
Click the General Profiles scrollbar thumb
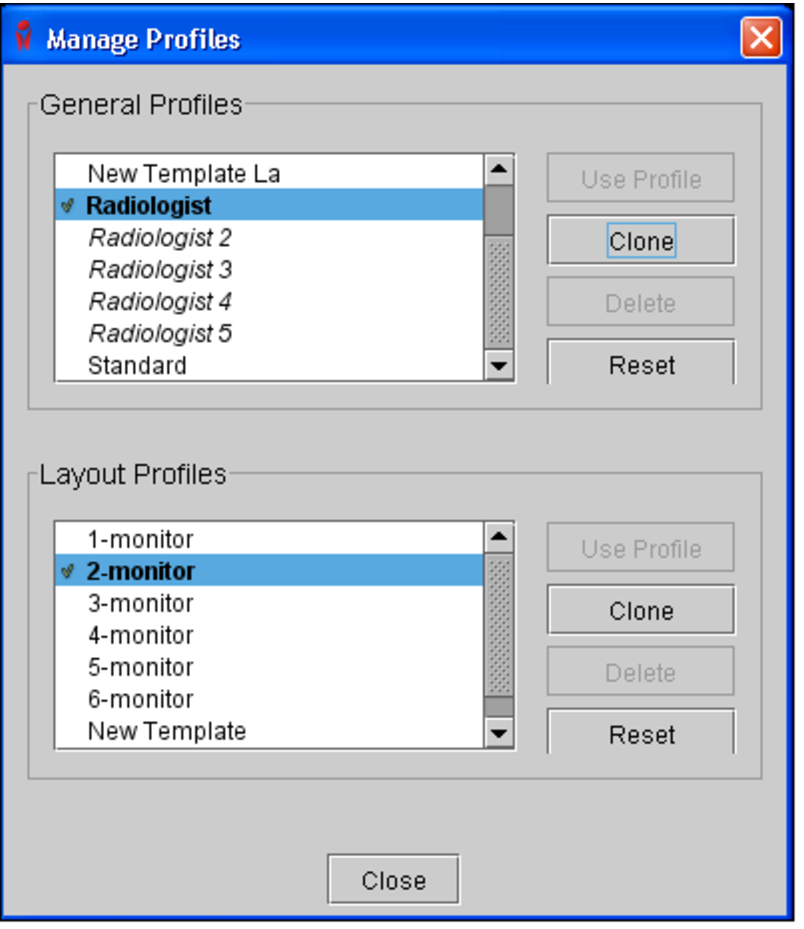(x=498, y=210)
